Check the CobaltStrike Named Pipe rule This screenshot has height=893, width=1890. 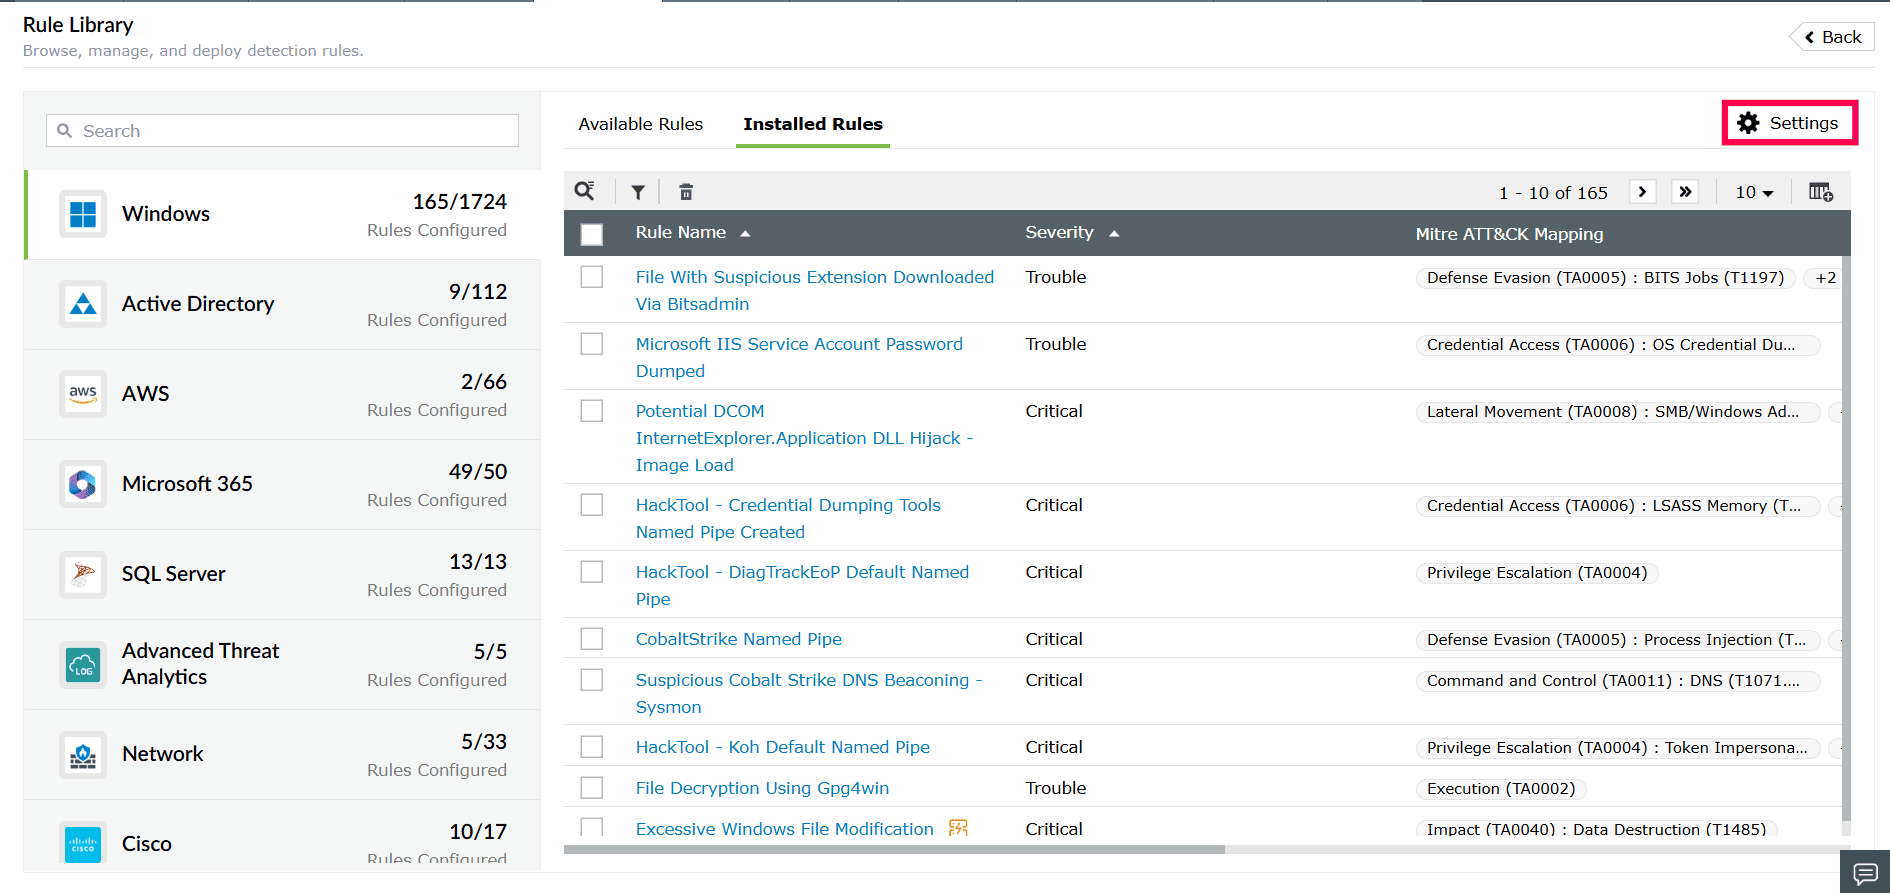coord(592,639)
